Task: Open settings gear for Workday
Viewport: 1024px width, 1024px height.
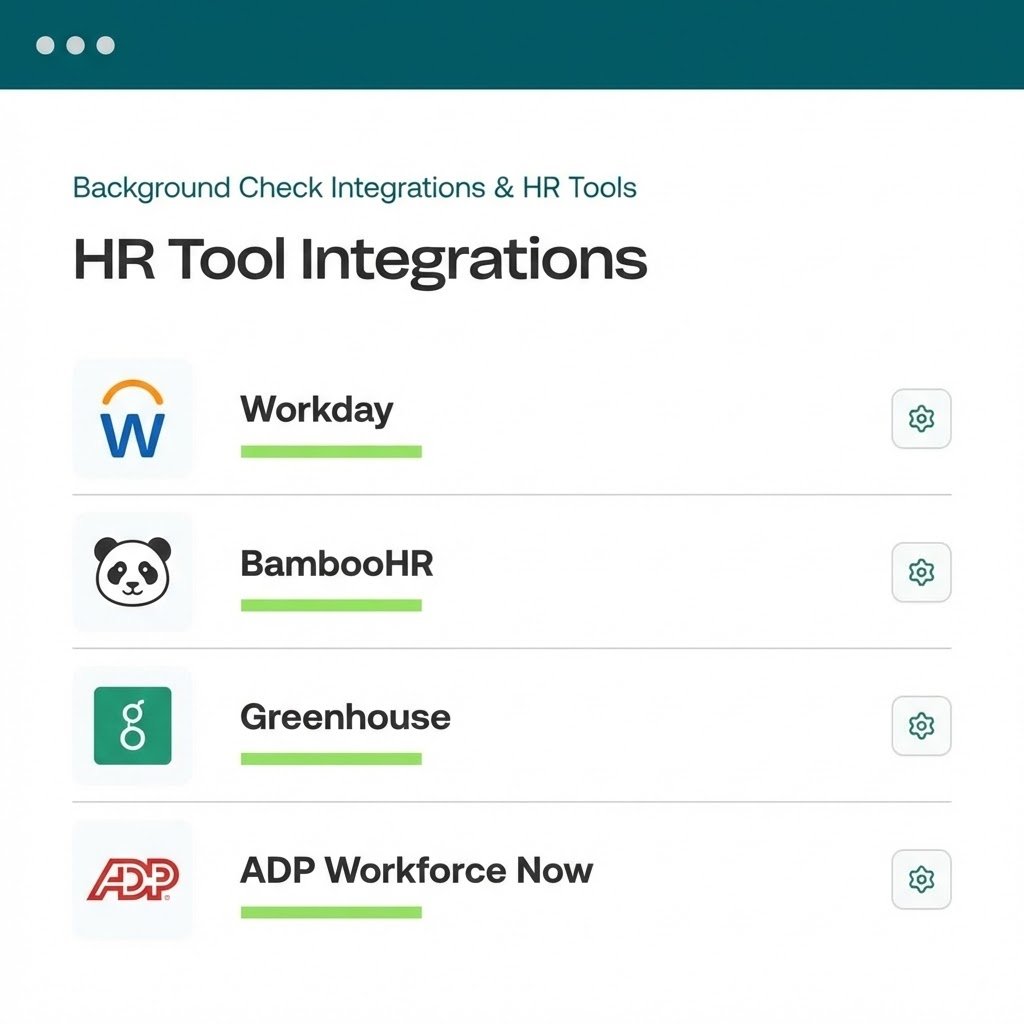Action: (x=921, y=419)
